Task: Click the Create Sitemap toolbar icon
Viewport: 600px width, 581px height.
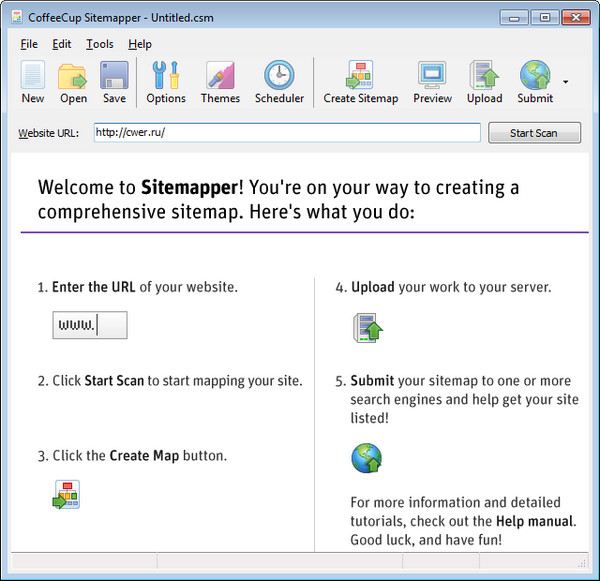Action: coord(361,82)
